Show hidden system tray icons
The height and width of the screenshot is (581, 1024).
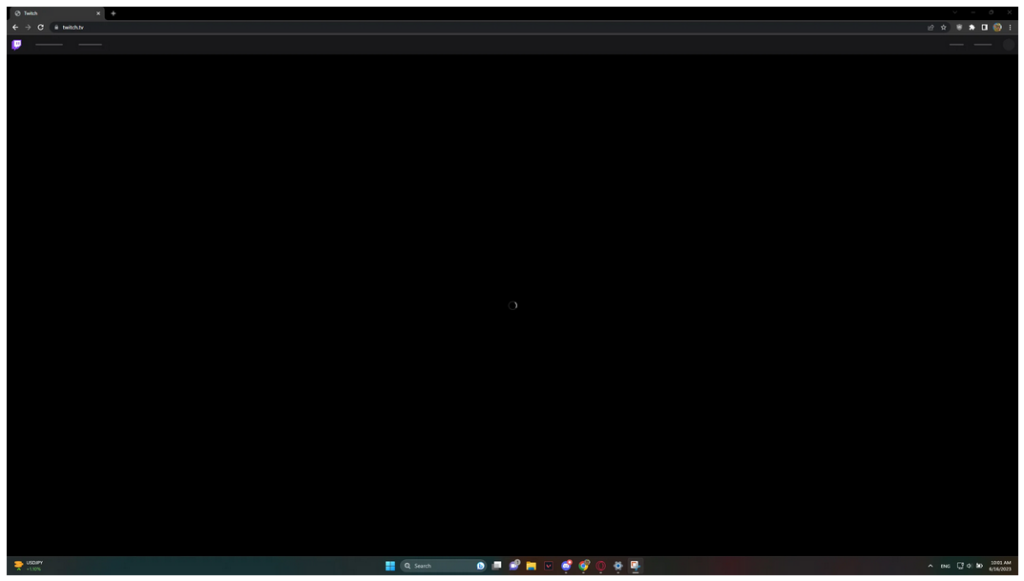930,566
